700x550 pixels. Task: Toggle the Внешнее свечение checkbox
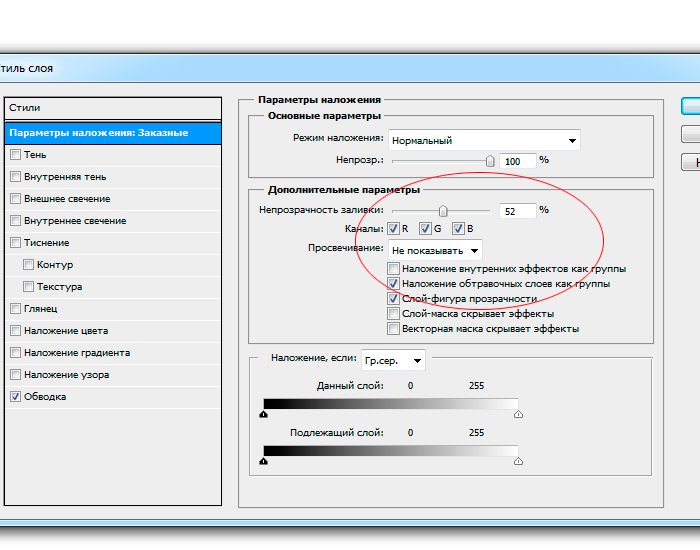[x=15, y=199]
